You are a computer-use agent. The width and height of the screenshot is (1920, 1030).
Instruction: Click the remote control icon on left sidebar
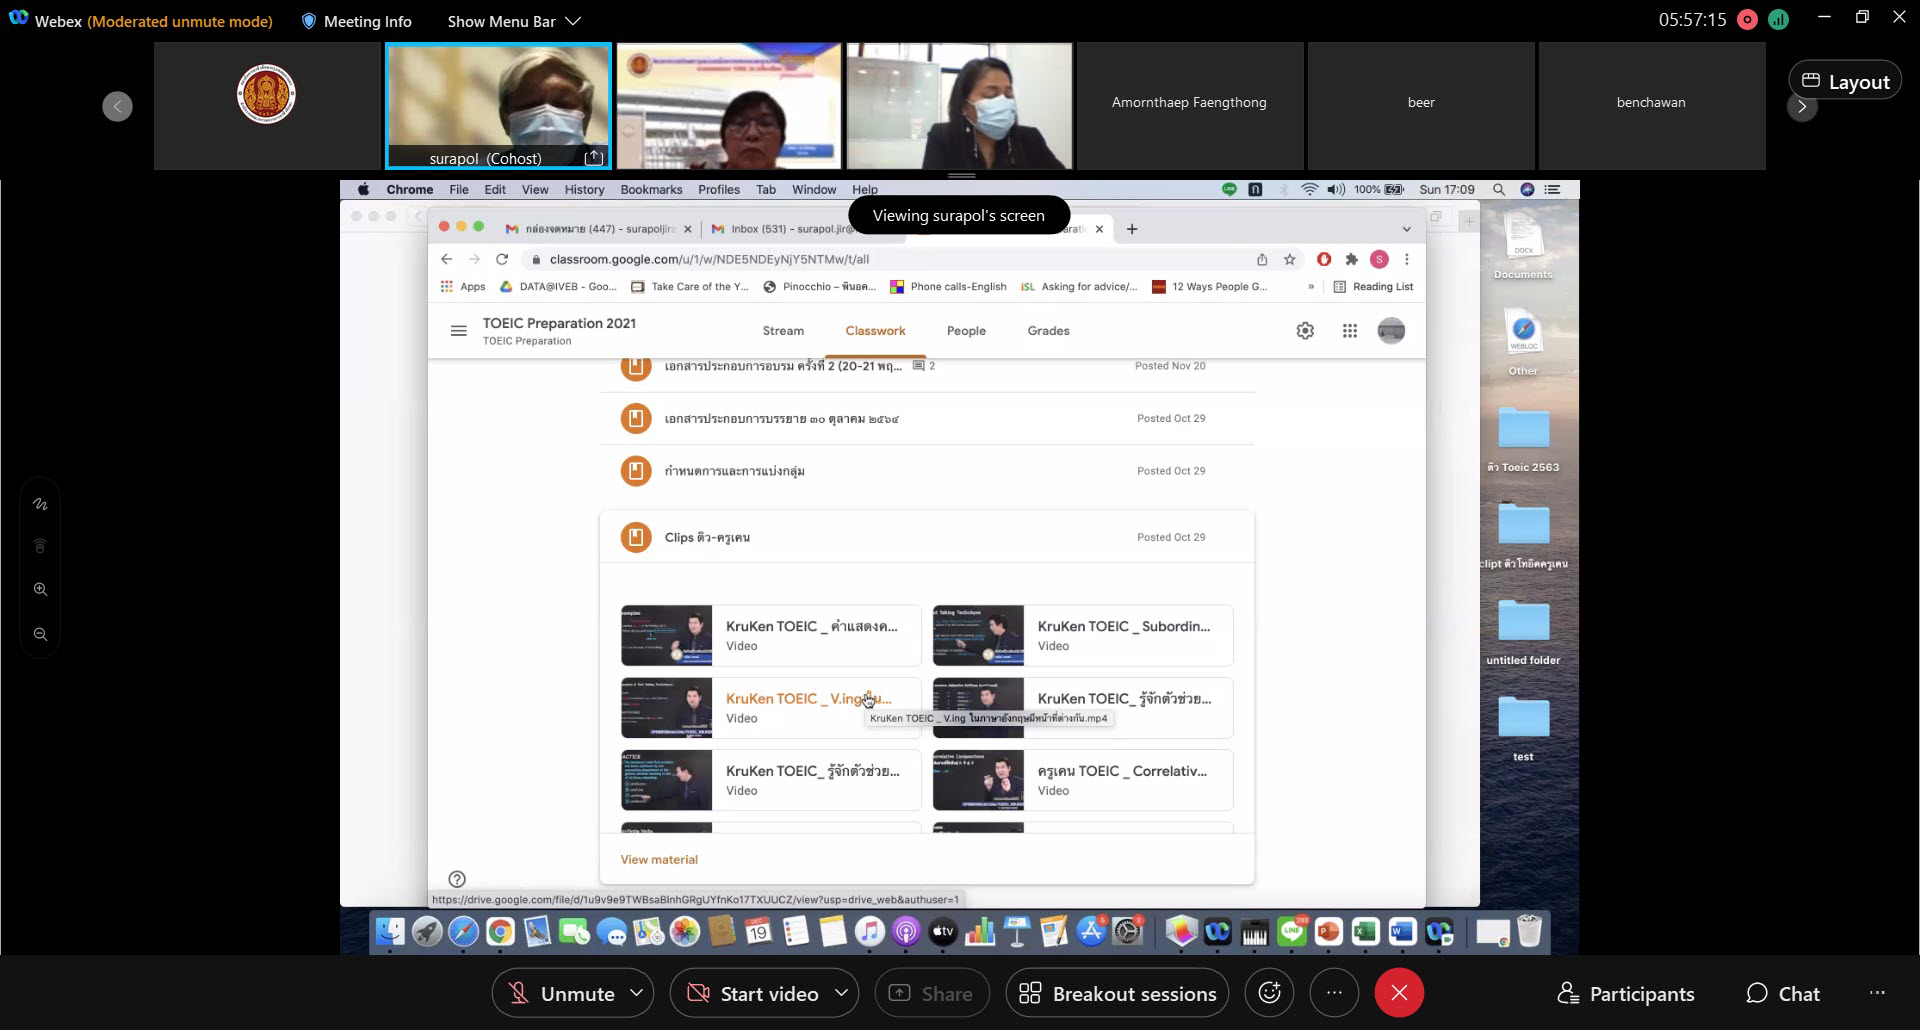pos(40,546)
